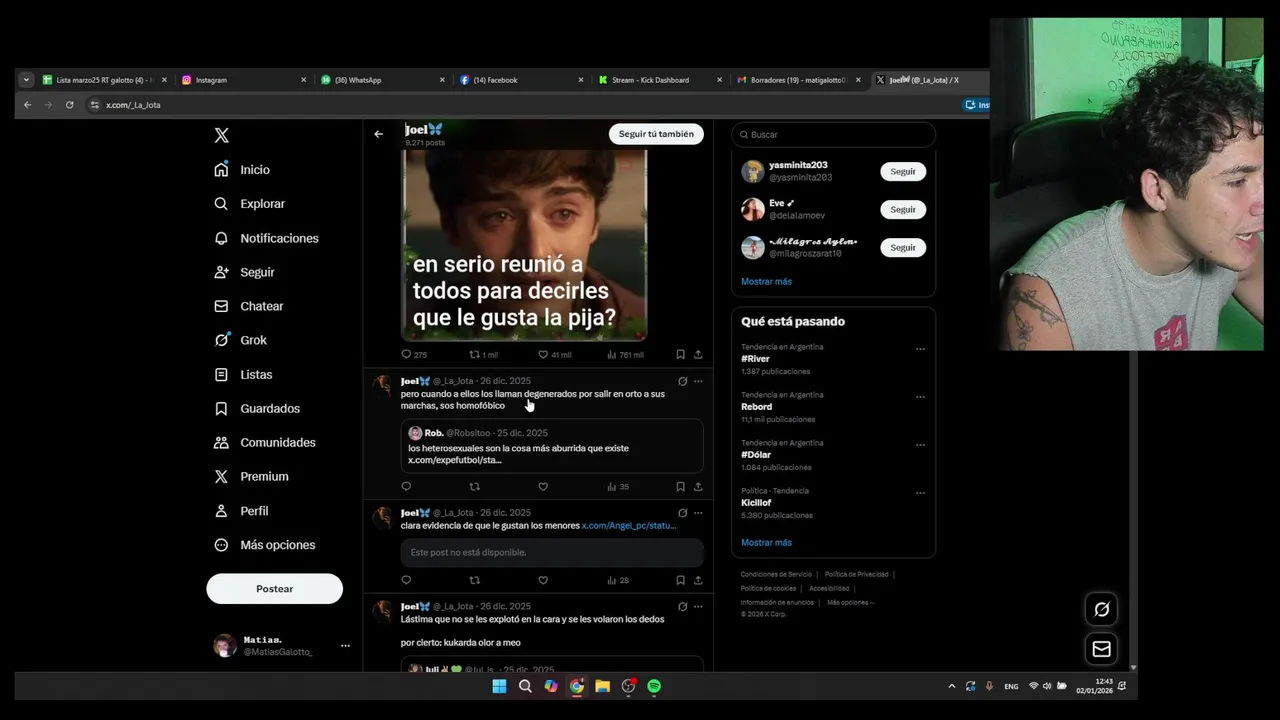Click the Postear button
This screenshot has height=720, width=1280.
(274, 589)
